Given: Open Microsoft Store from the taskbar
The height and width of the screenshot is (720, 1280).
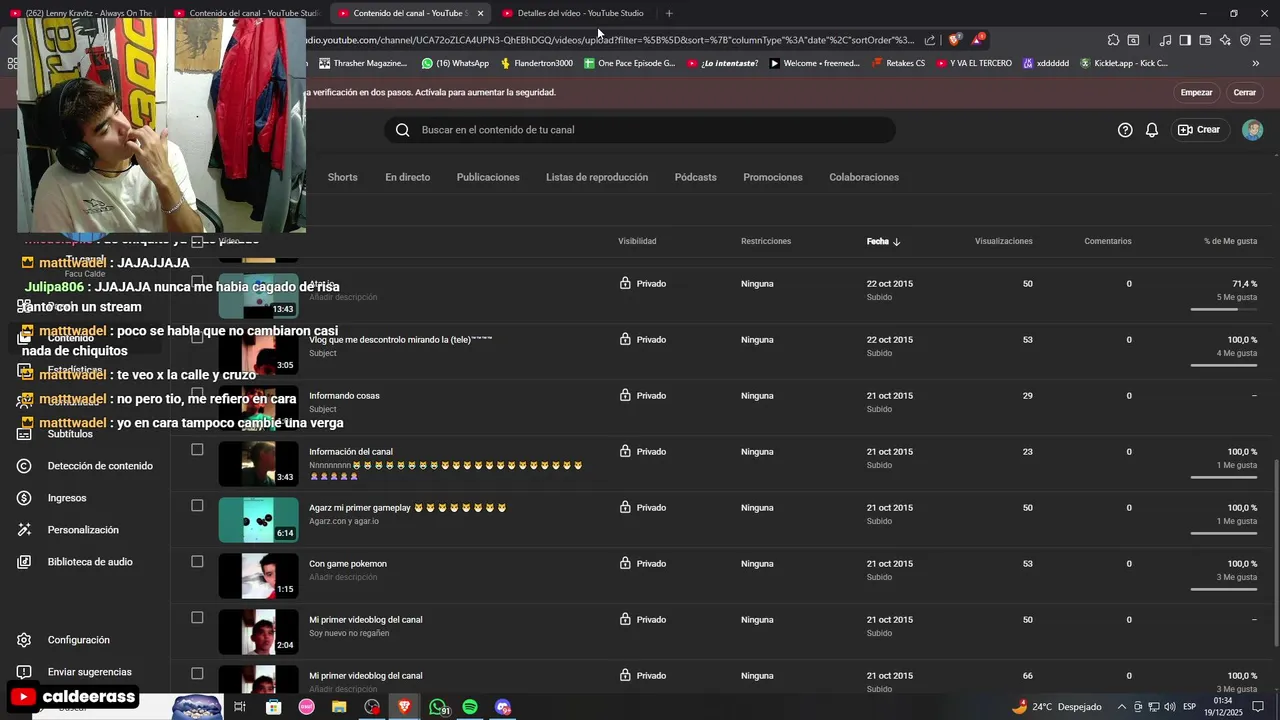Looking at the screenshot, I should (273, 707).
